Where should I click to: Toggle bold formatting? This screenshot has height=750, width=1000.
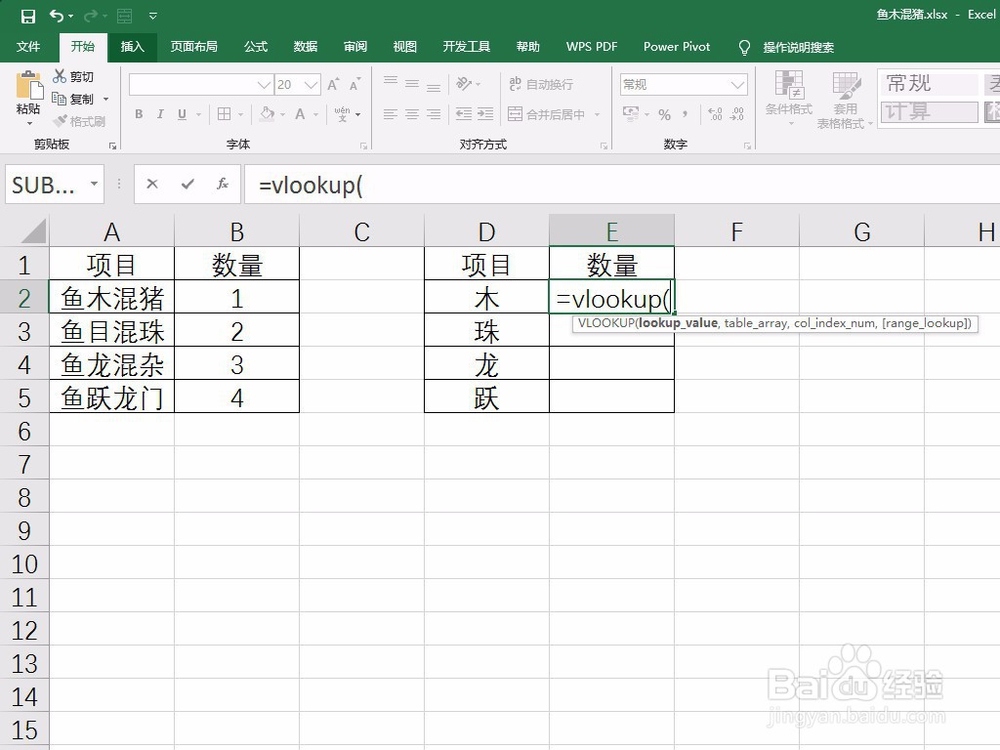click(138, 114)
